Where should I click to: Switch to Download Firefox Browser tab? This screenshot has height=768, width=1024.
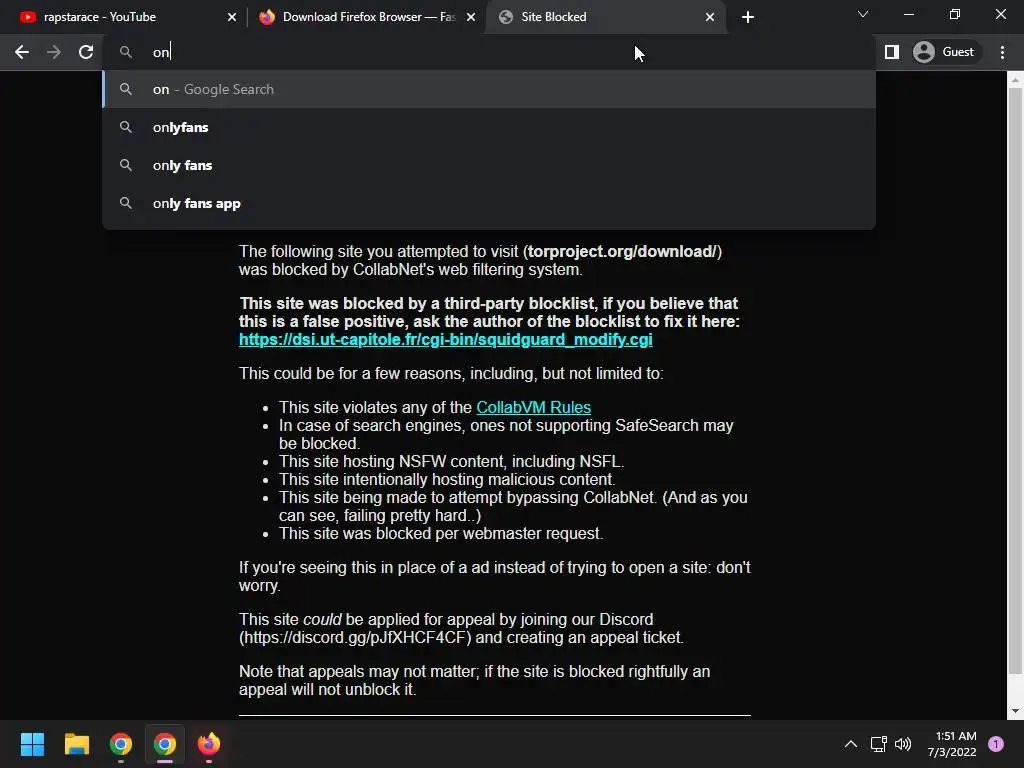(366, 17)
